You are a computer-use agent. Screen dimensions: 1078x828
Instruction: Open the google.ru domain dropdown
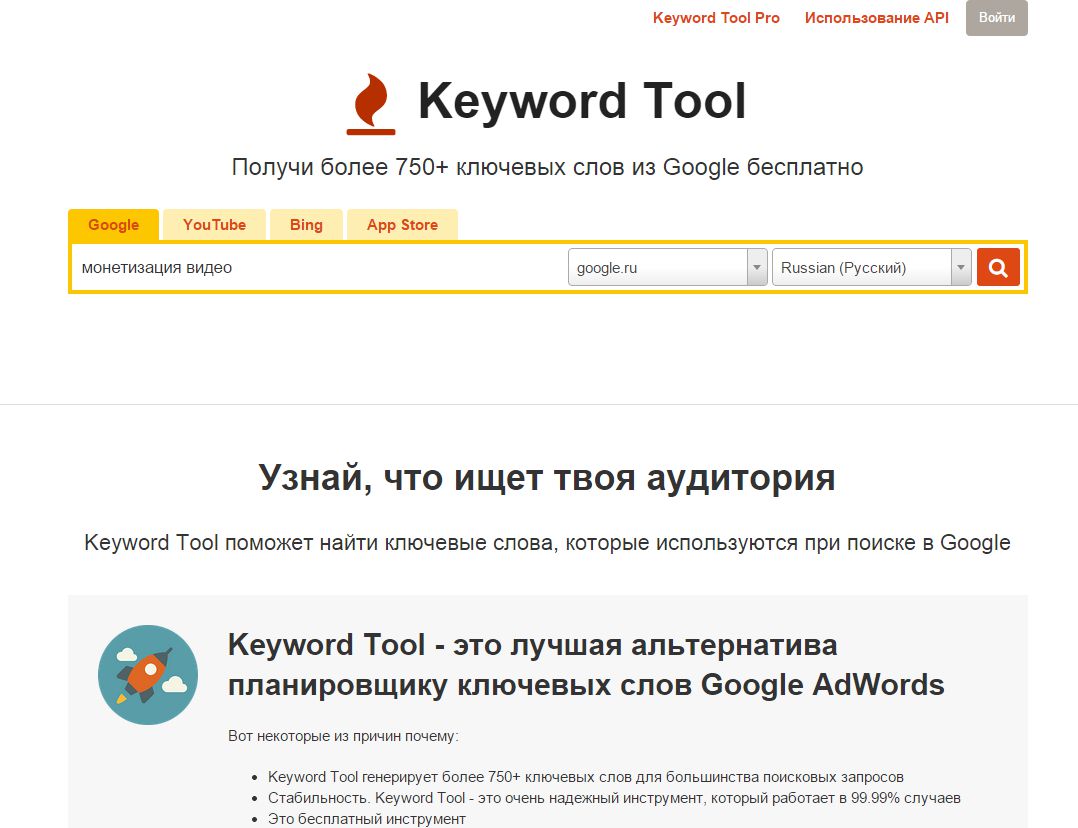click(x=668, y=267)
